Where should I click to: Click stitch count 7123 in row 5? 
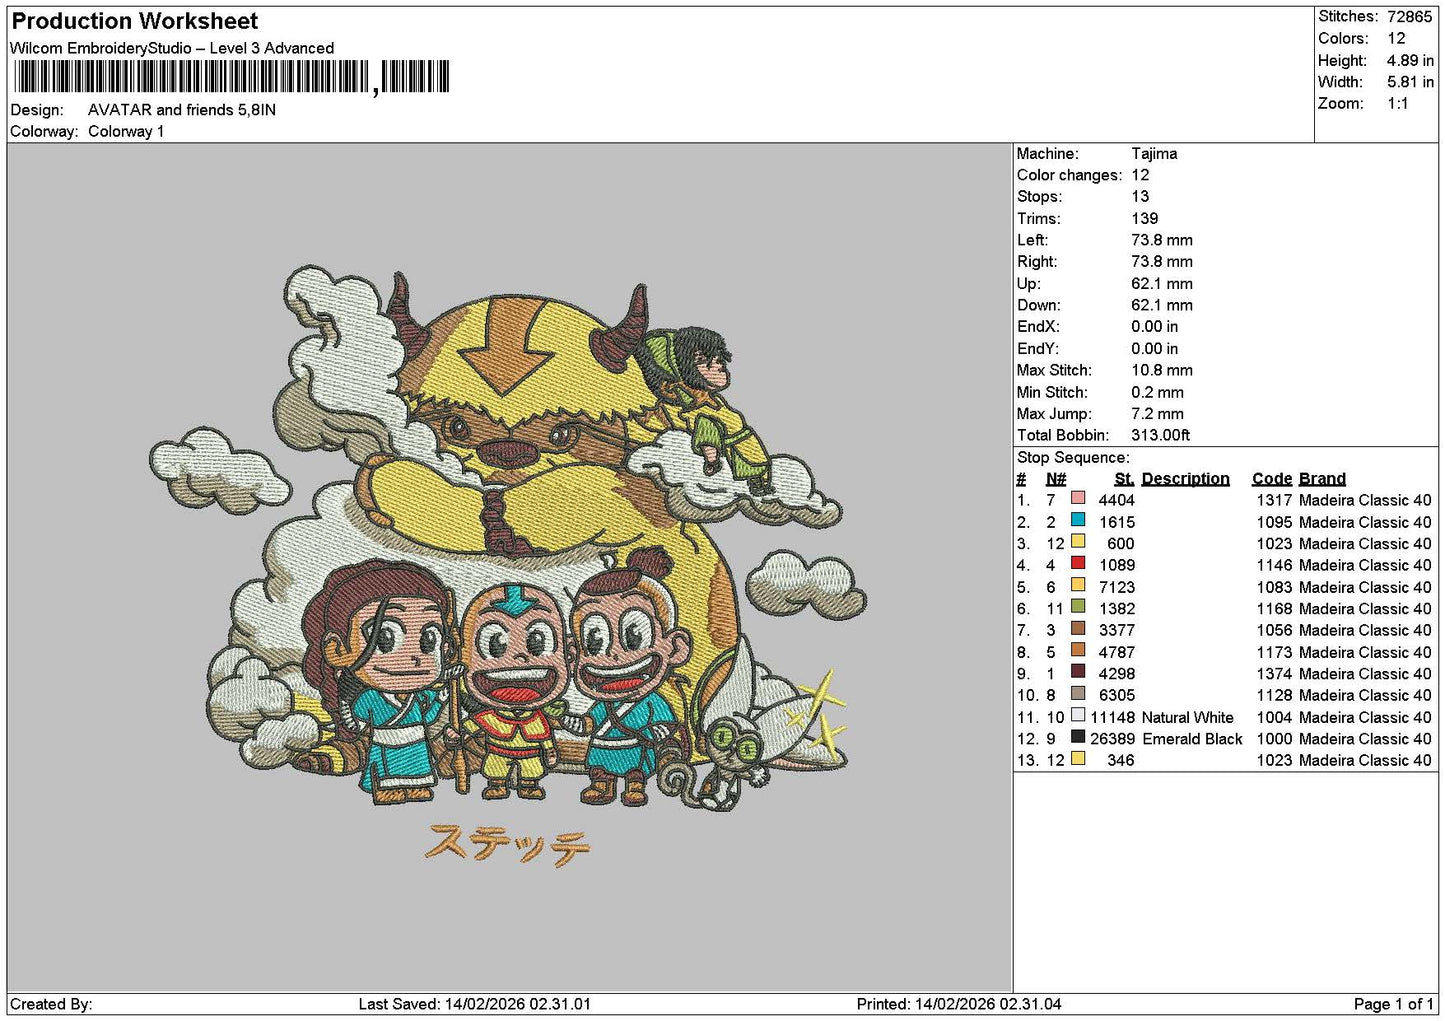(x=1117, y=587)
